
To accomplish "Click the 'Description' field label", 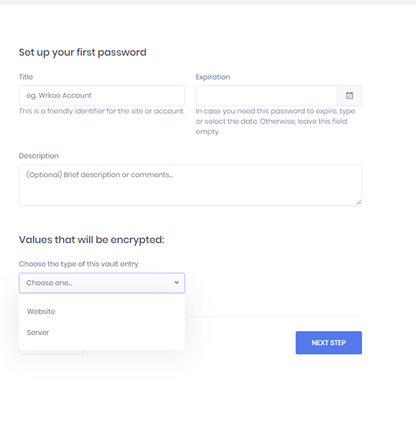I will [39, 156].
